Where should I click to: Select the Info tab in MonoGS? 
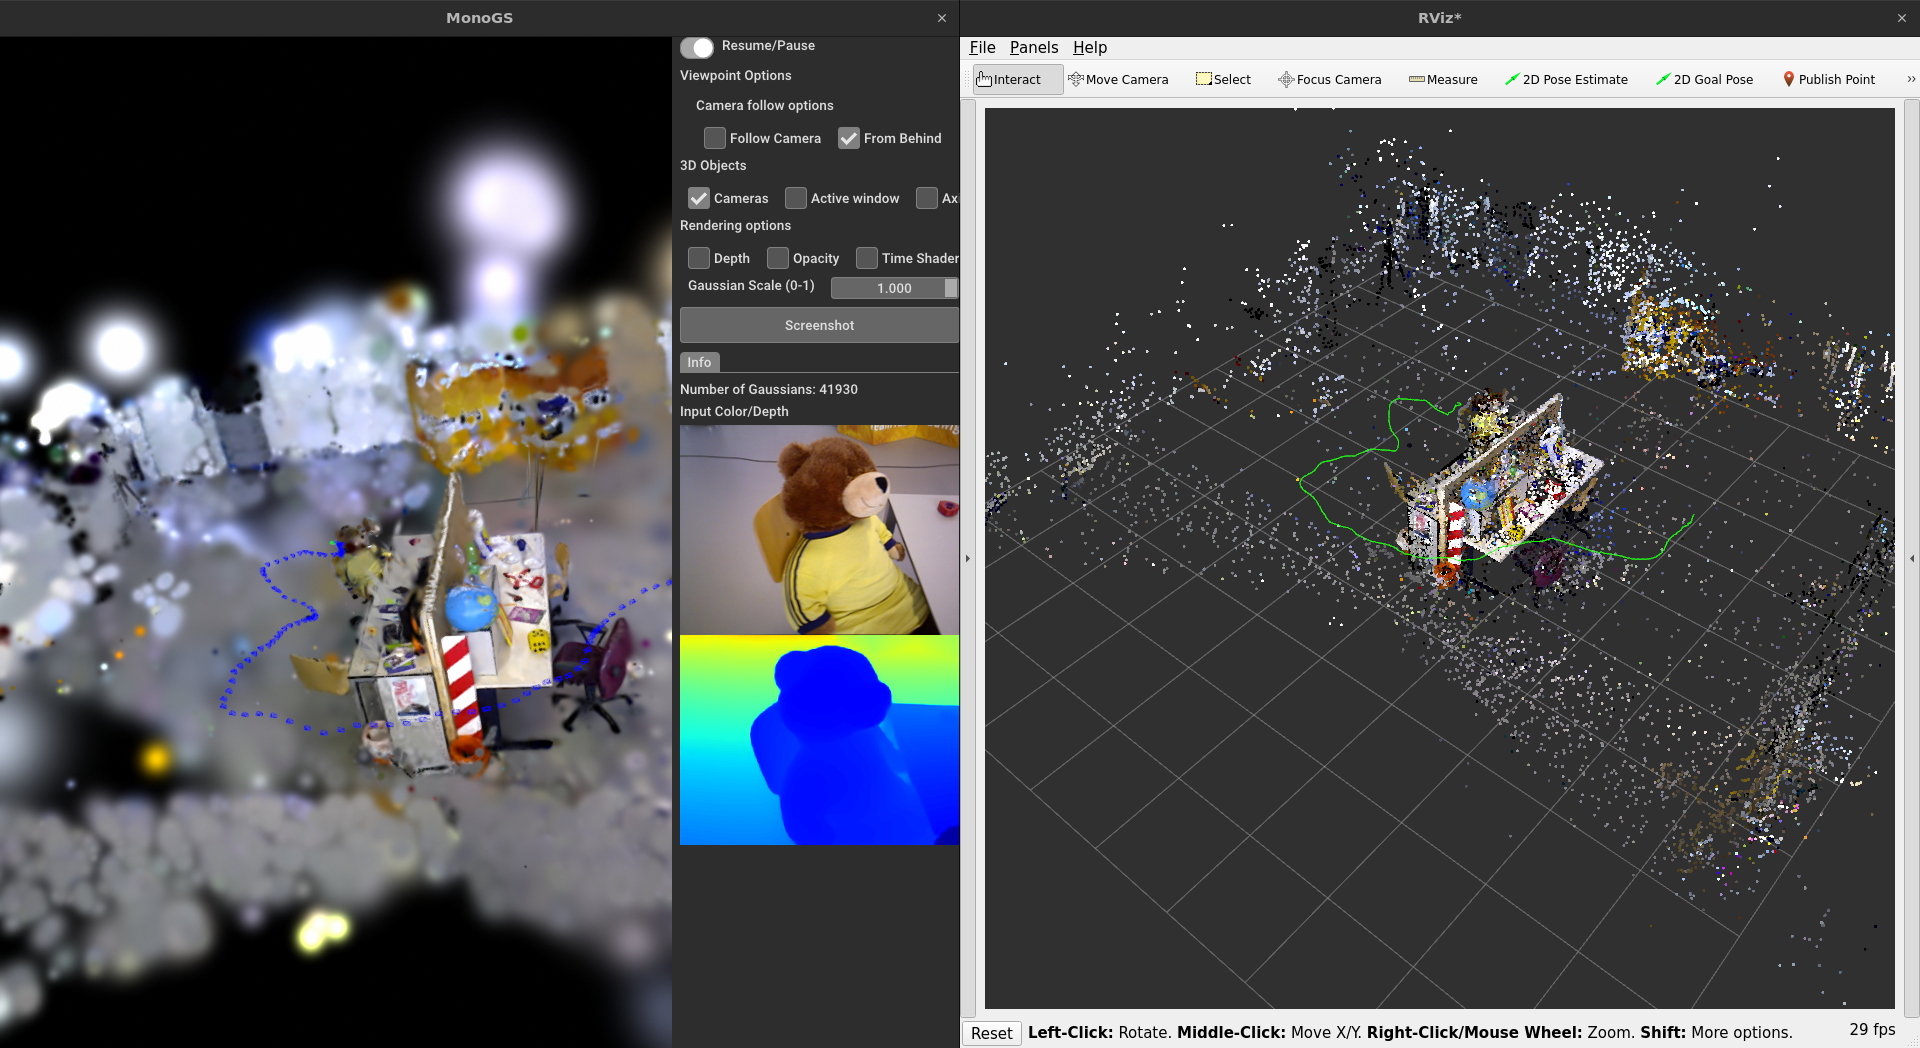(699, 362)
